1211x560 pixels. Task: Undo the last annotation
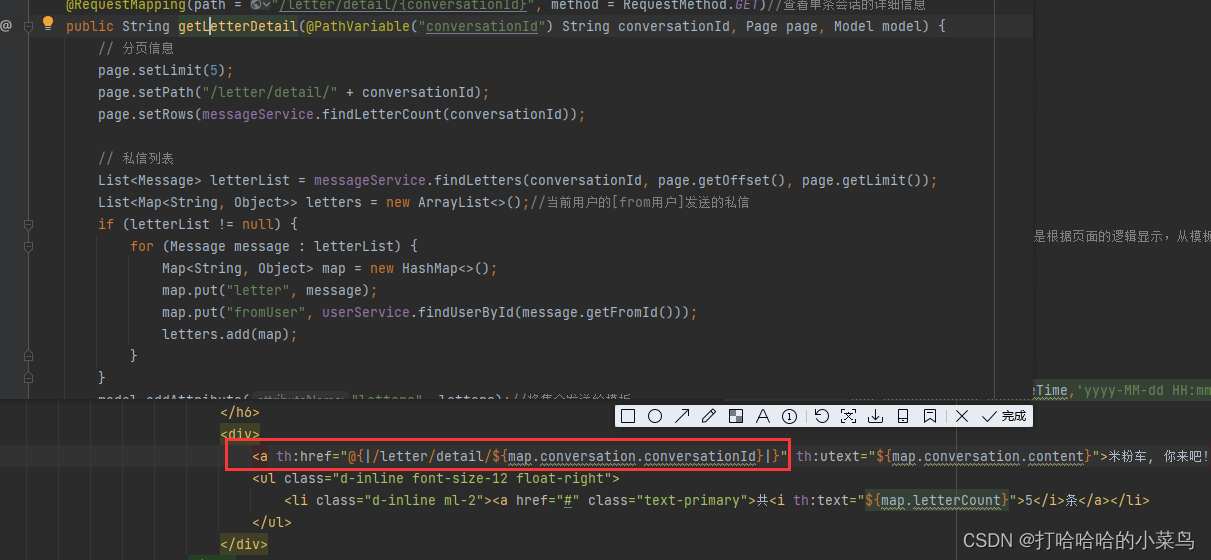click(x=822, y=416)
